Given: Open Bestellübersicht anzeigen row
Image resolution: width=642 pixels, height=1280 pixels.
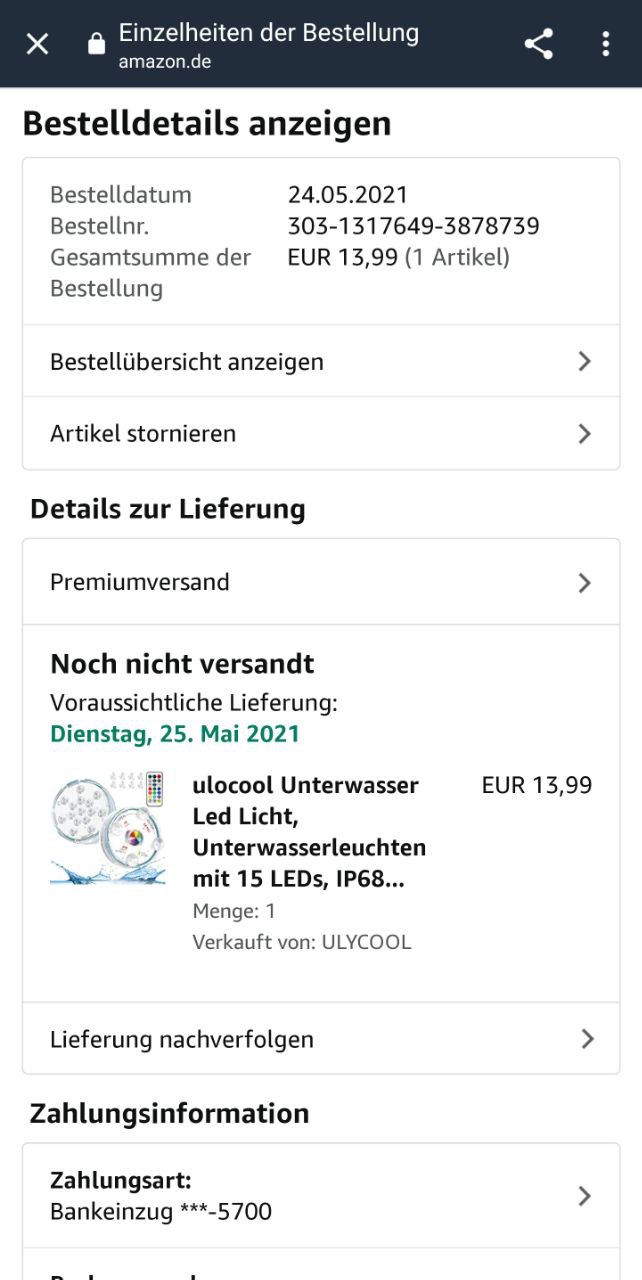Looking at the screenshot, I should [x=187, y=361].
